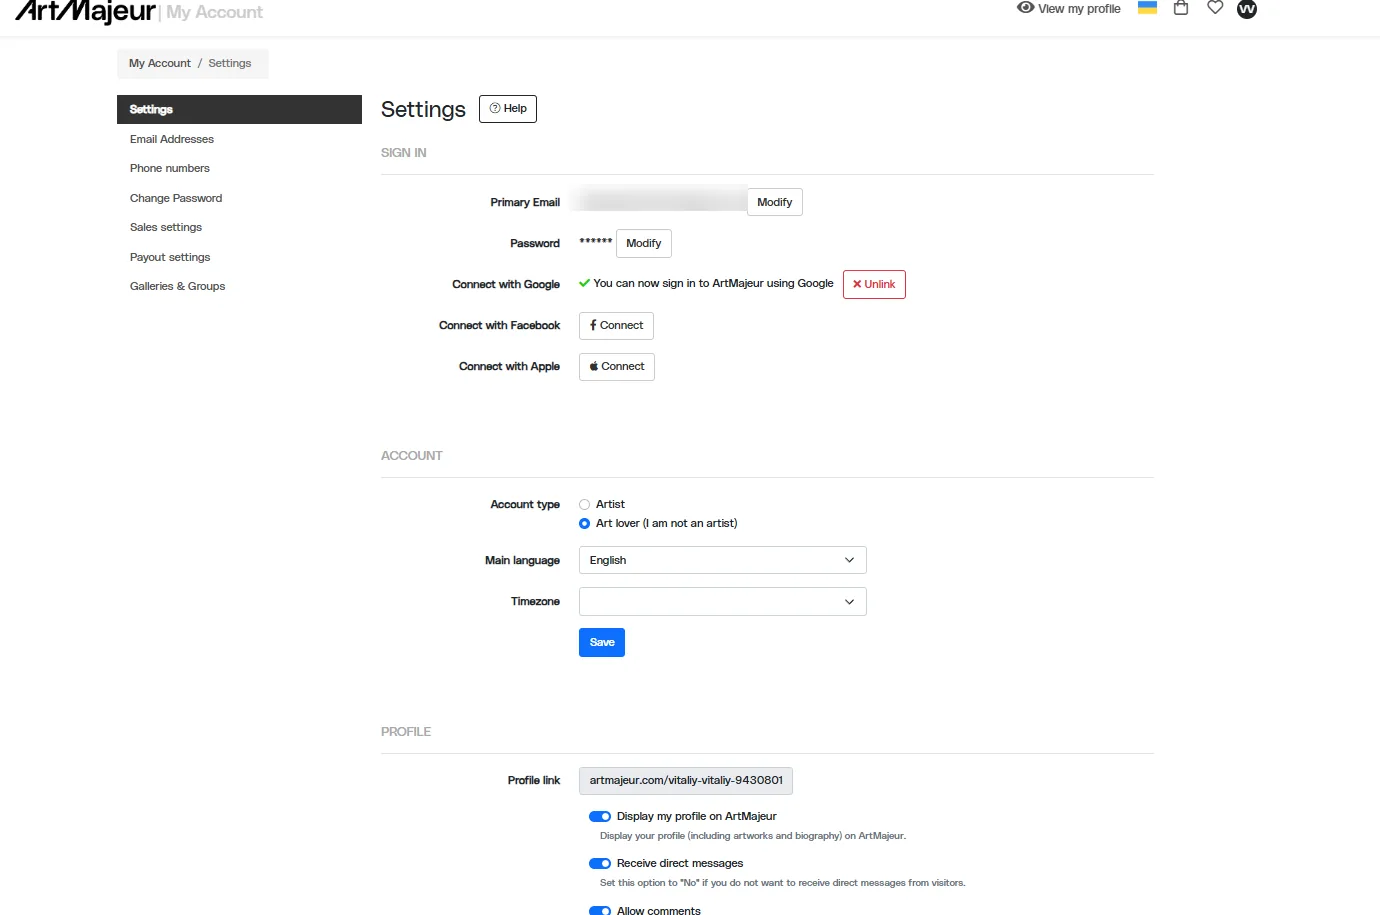Viewport: 1380px width, 915px height.
Task: Open Email Addresses in sidebar
Action: tap(172, 139)
